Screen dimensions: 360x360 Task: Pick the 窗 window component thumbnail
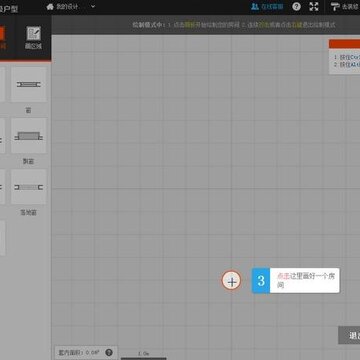[x=29, y=85]
